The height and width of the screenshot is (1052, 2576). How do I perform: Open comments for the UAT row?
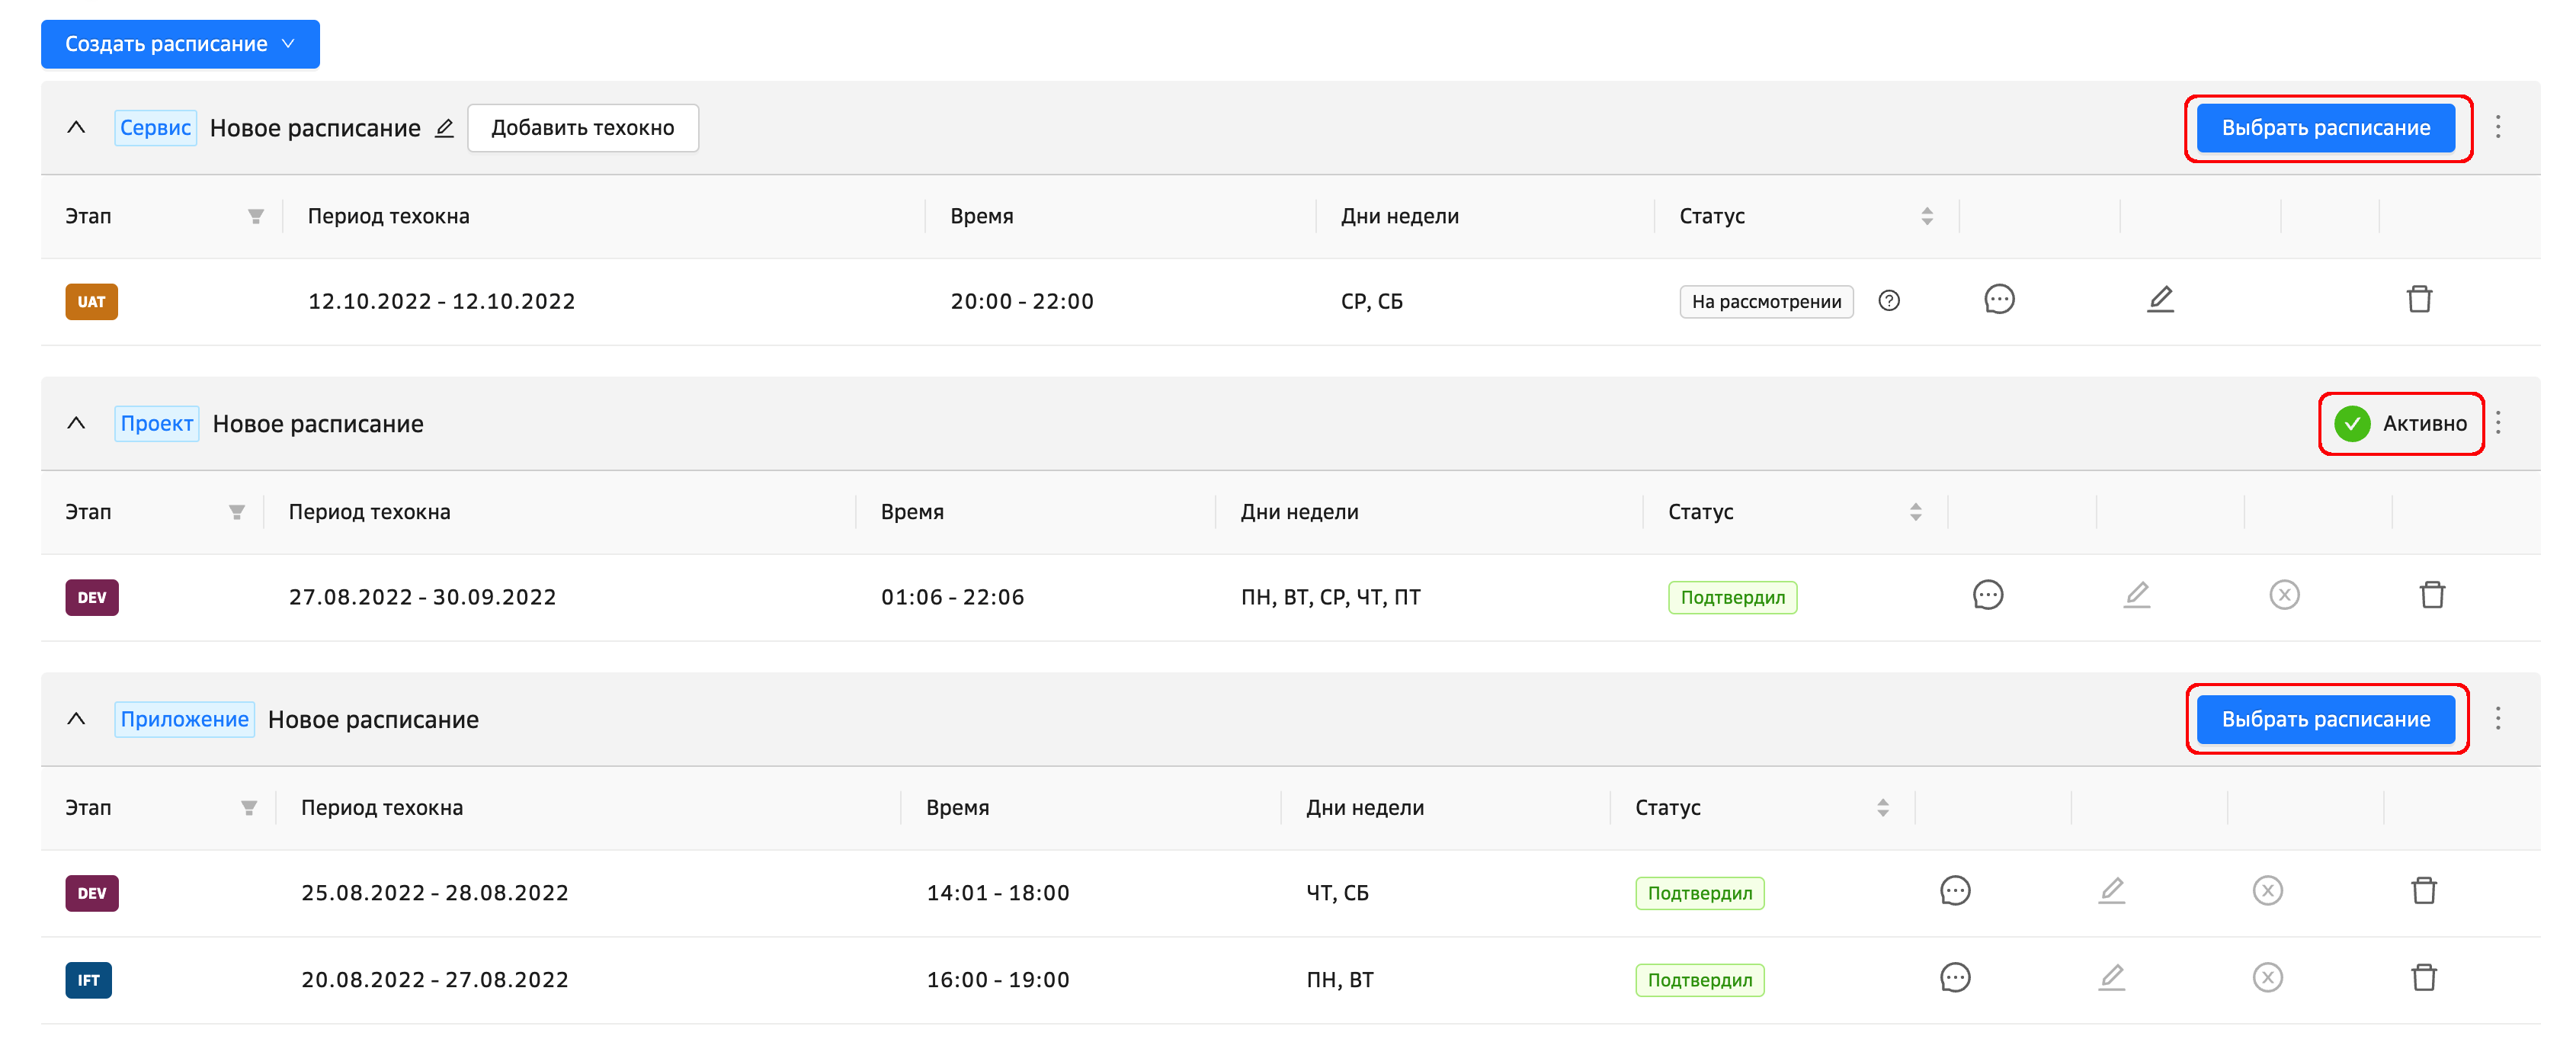coord(1998,299)
